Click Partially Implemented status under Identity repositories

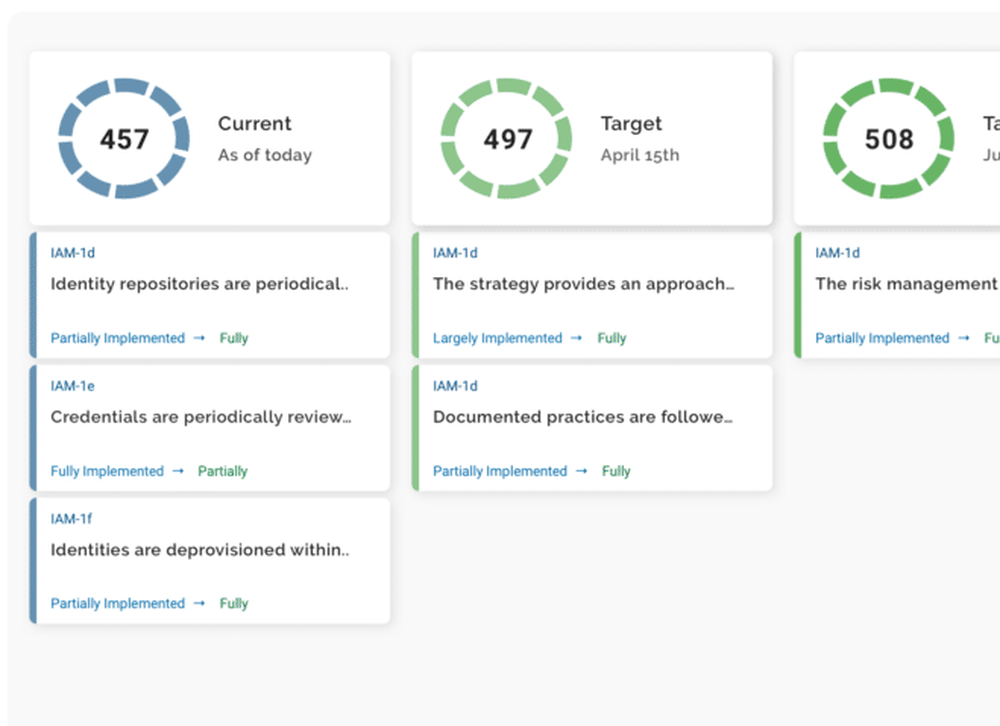pyautogui.click(x=118, y=338)
